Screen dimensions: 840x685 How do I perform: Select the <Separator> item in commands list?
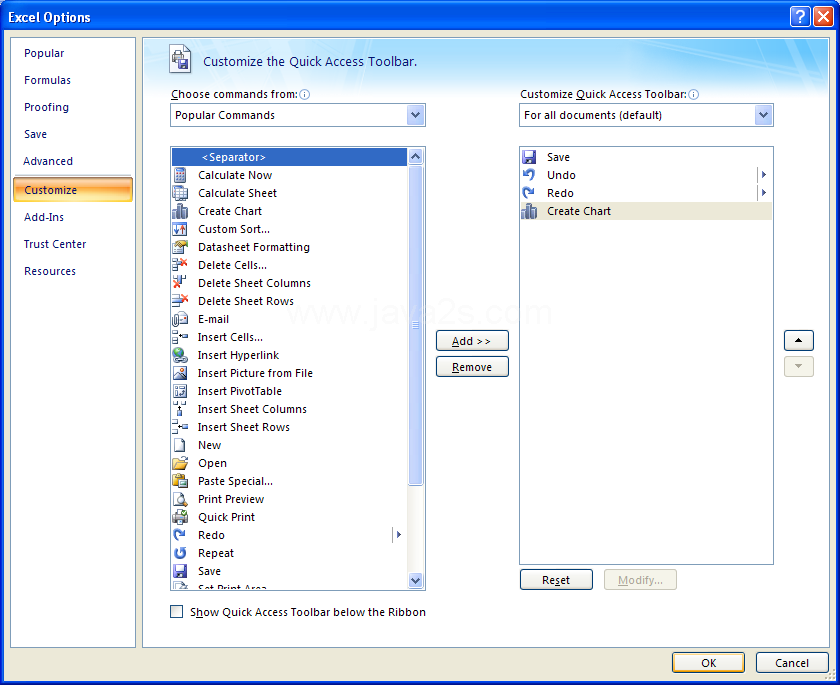point(289,157)
